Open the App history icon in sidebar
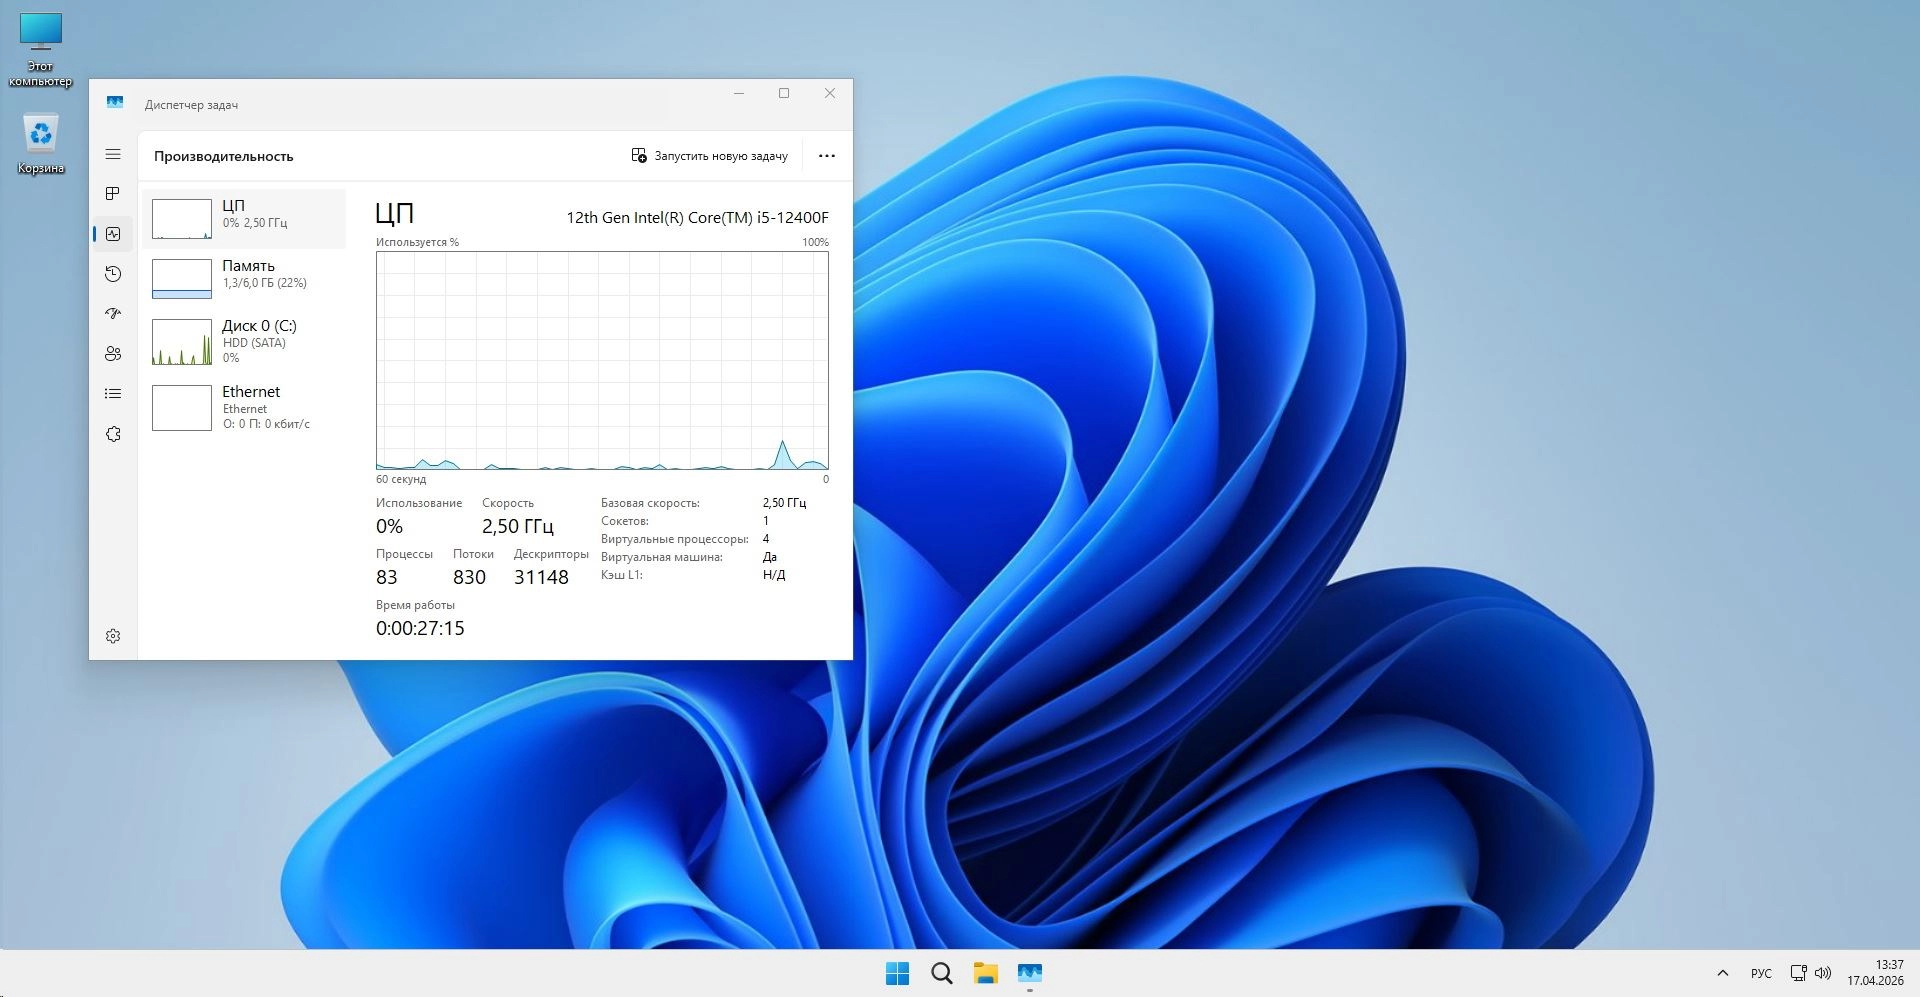Viewport: 1920px width, 997px height. (113, 274)
